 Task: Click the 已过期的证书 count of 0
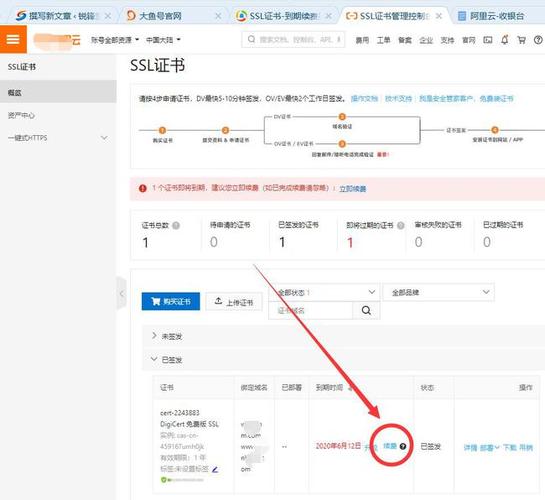click(x=487, y=242)
